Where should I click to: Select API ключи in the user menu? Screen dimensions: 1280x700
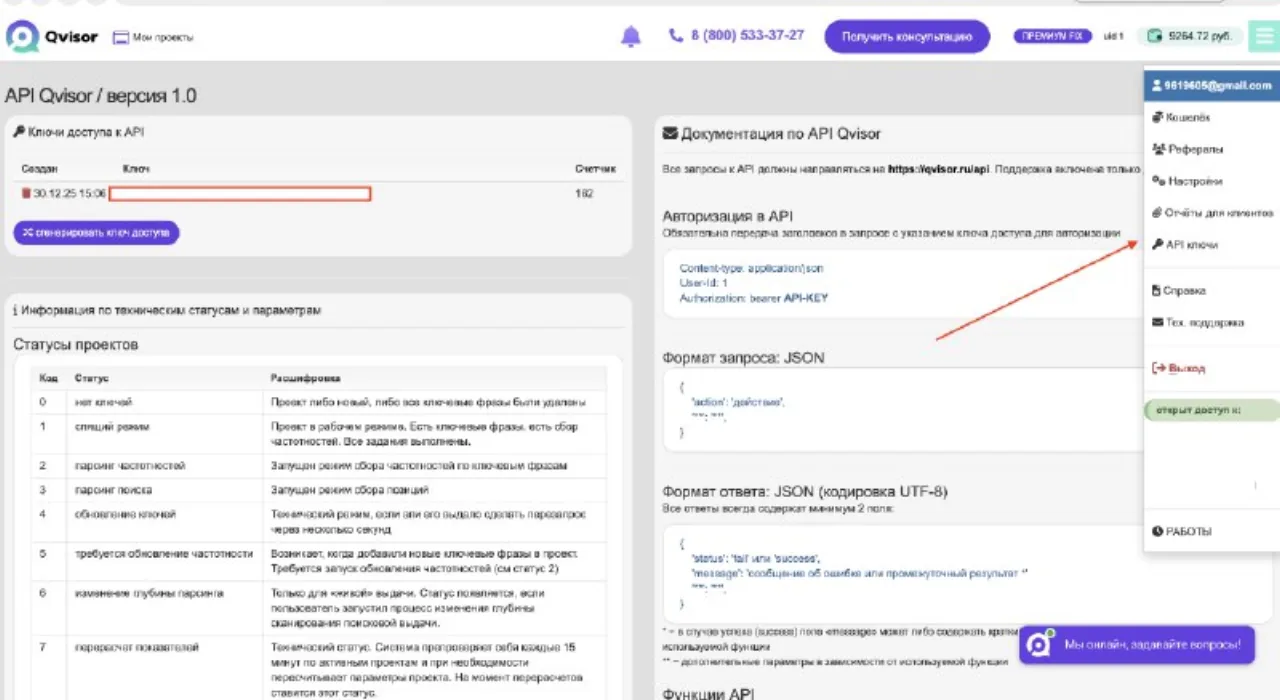[1185, 244]
